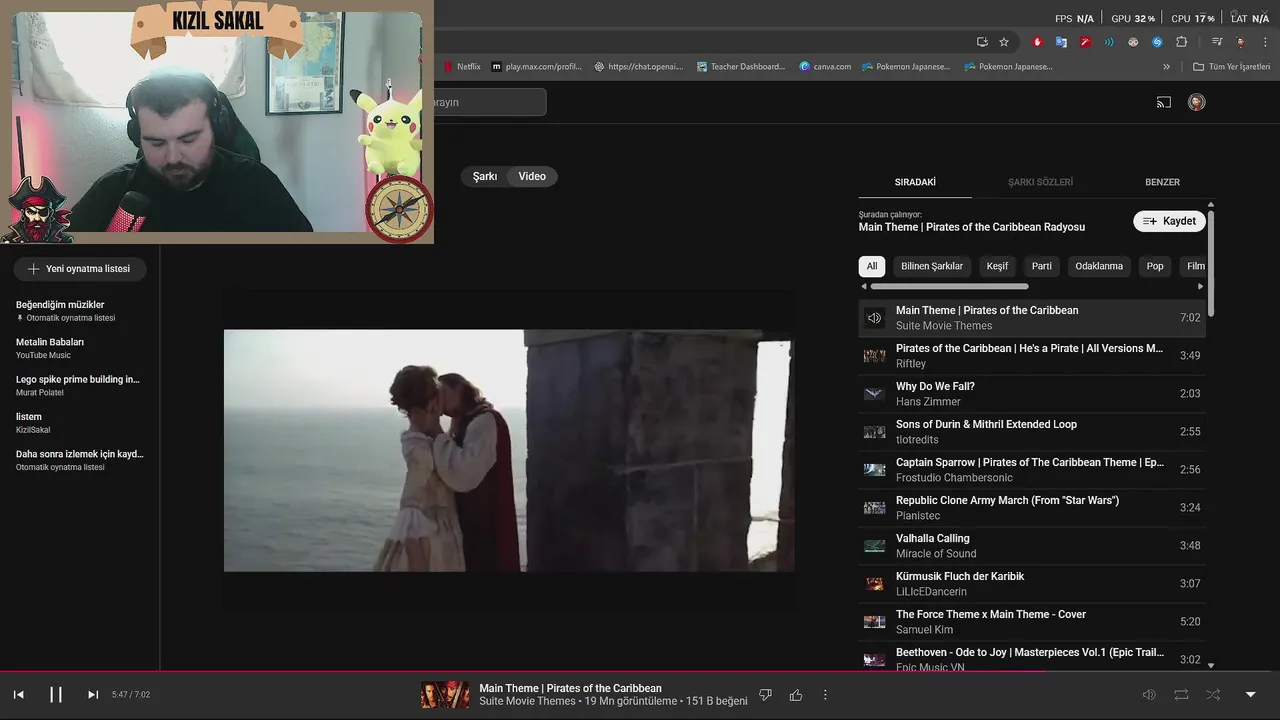Skip to the next track
The height and width of the screenshot is (720, 1280).
(x=93, y=695)
